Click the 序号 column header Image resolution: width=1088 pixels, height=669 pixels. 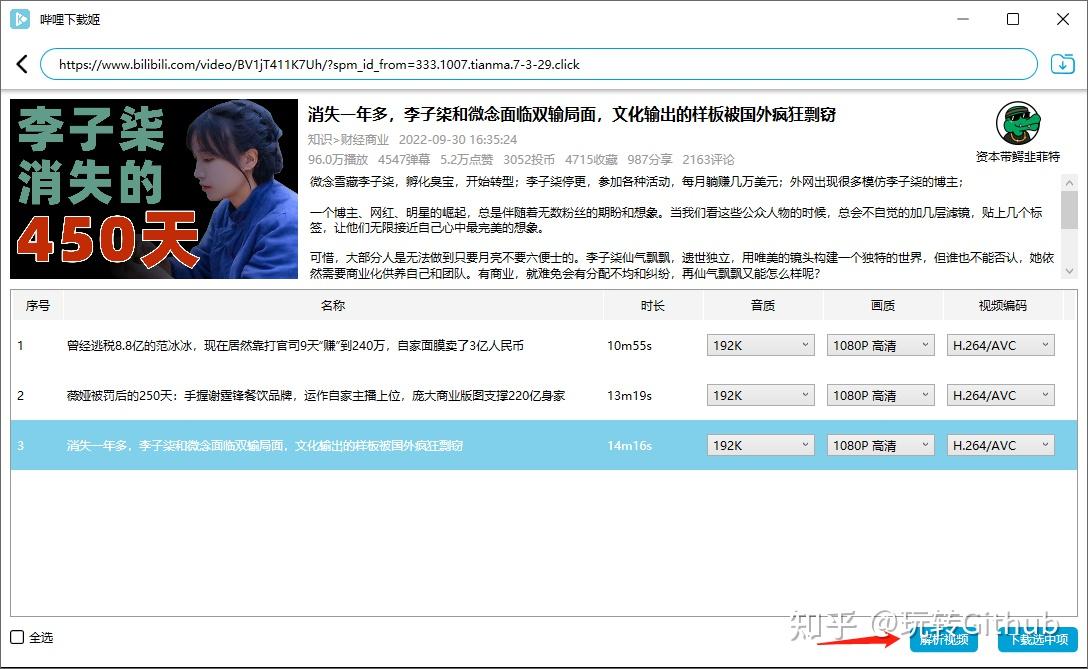(x=37, y=305)
